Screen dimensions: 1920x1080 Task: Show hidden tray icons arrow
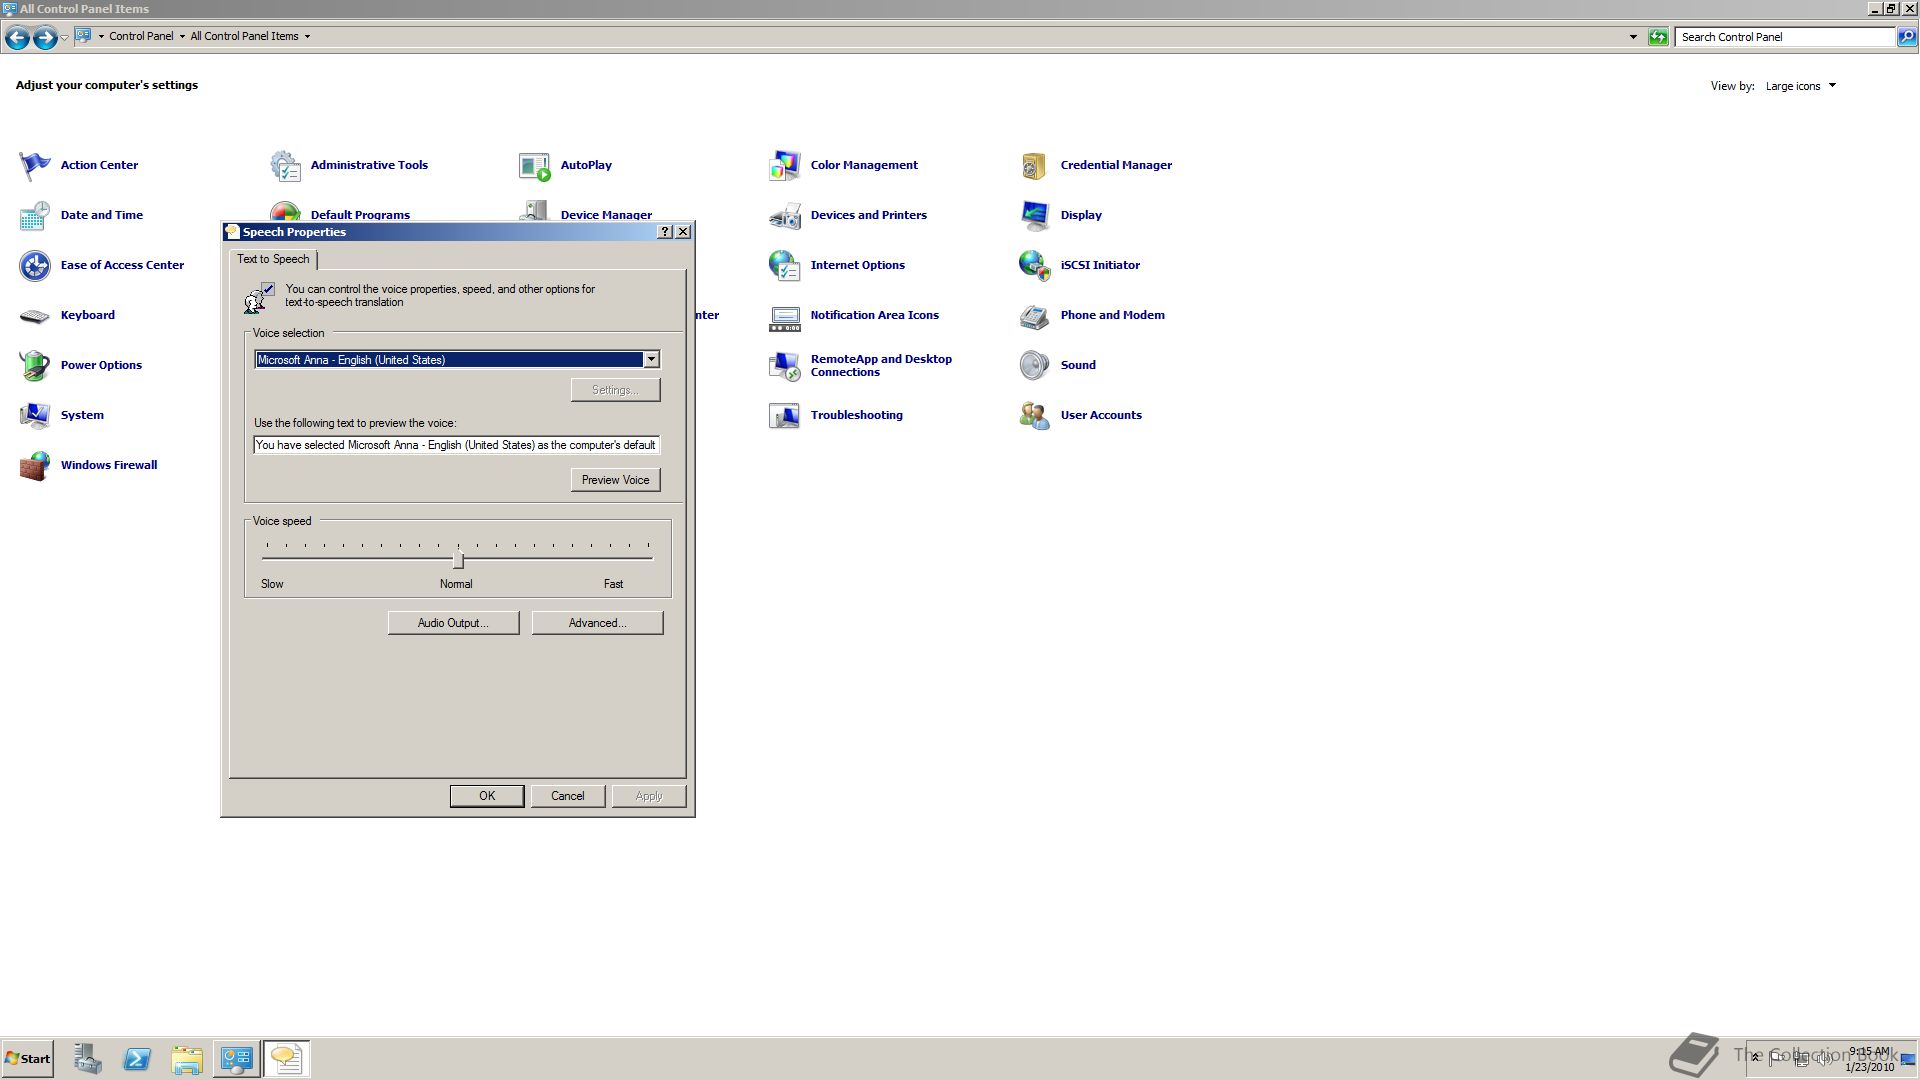(x=1755, y=1057)
